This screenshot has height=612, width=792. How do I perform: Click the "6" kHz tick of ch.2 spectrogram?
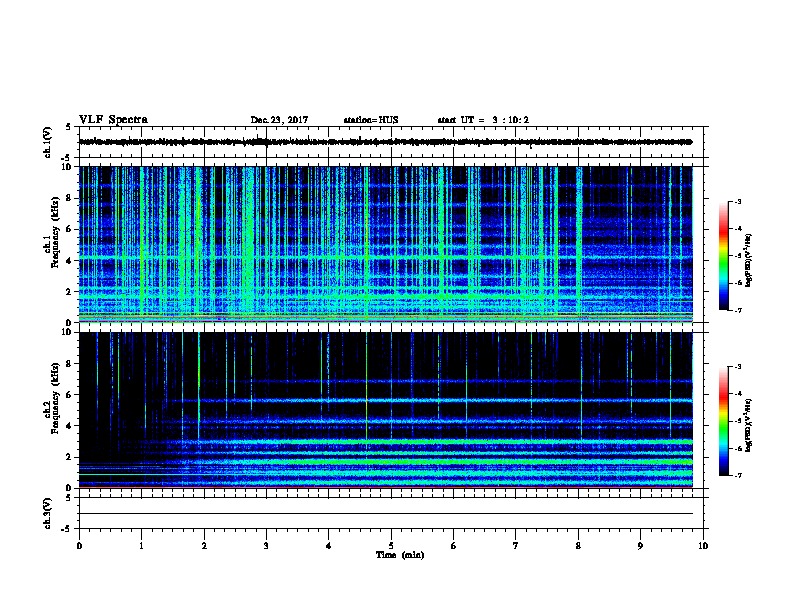[70, 395]
